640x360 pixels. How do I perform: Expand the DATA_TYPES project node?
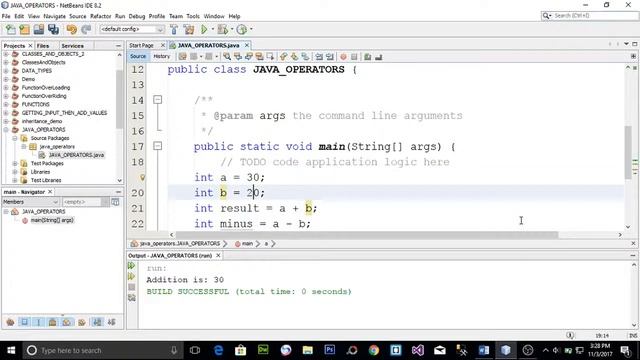click(x=6, y=71)
